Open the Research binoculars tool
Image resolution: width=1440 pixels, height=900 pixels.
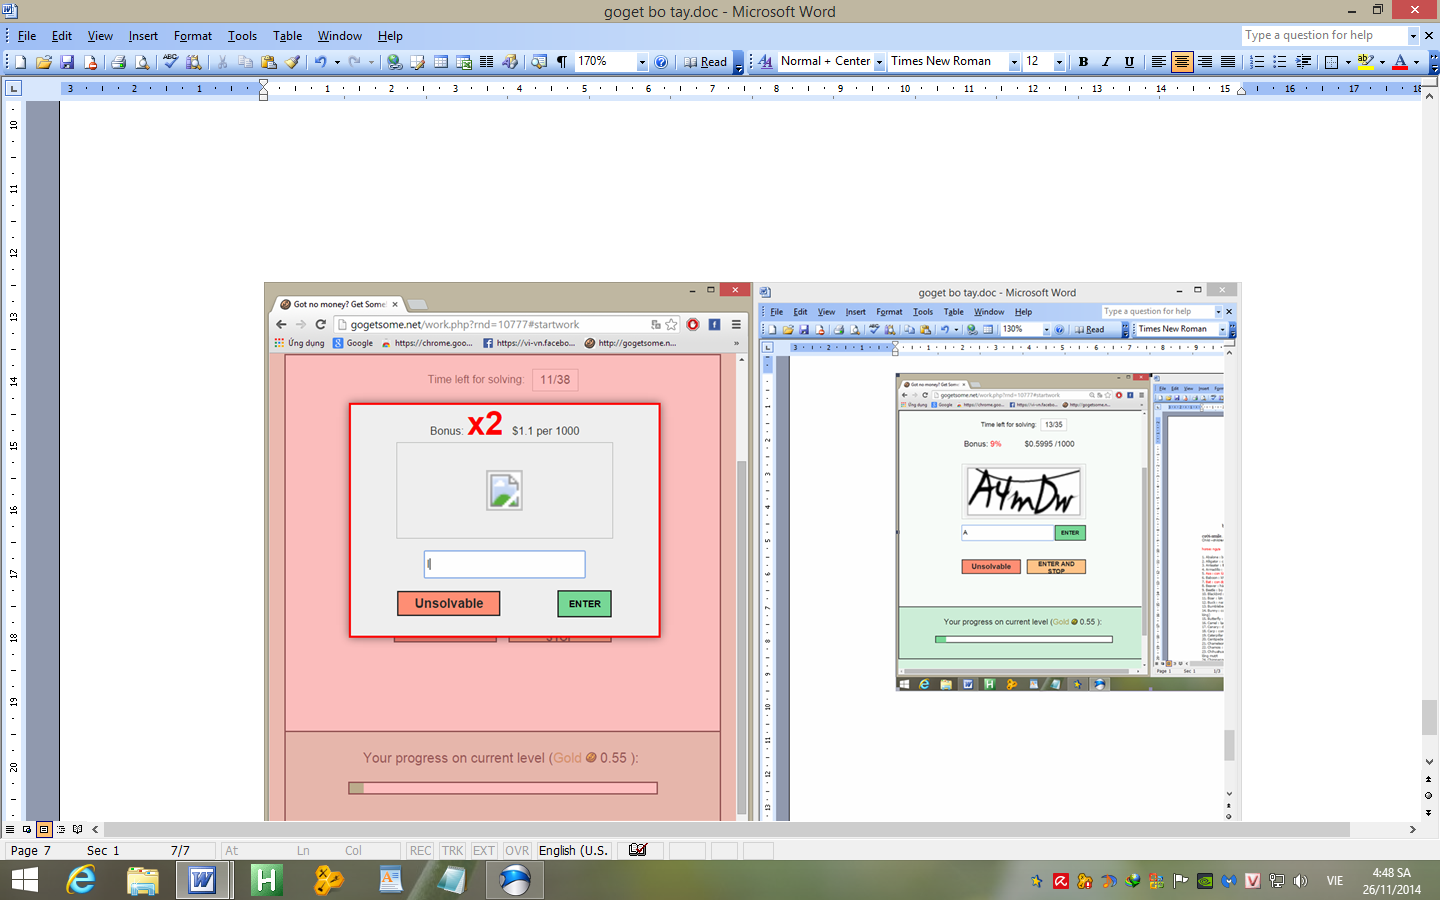[x=194, y=62]
